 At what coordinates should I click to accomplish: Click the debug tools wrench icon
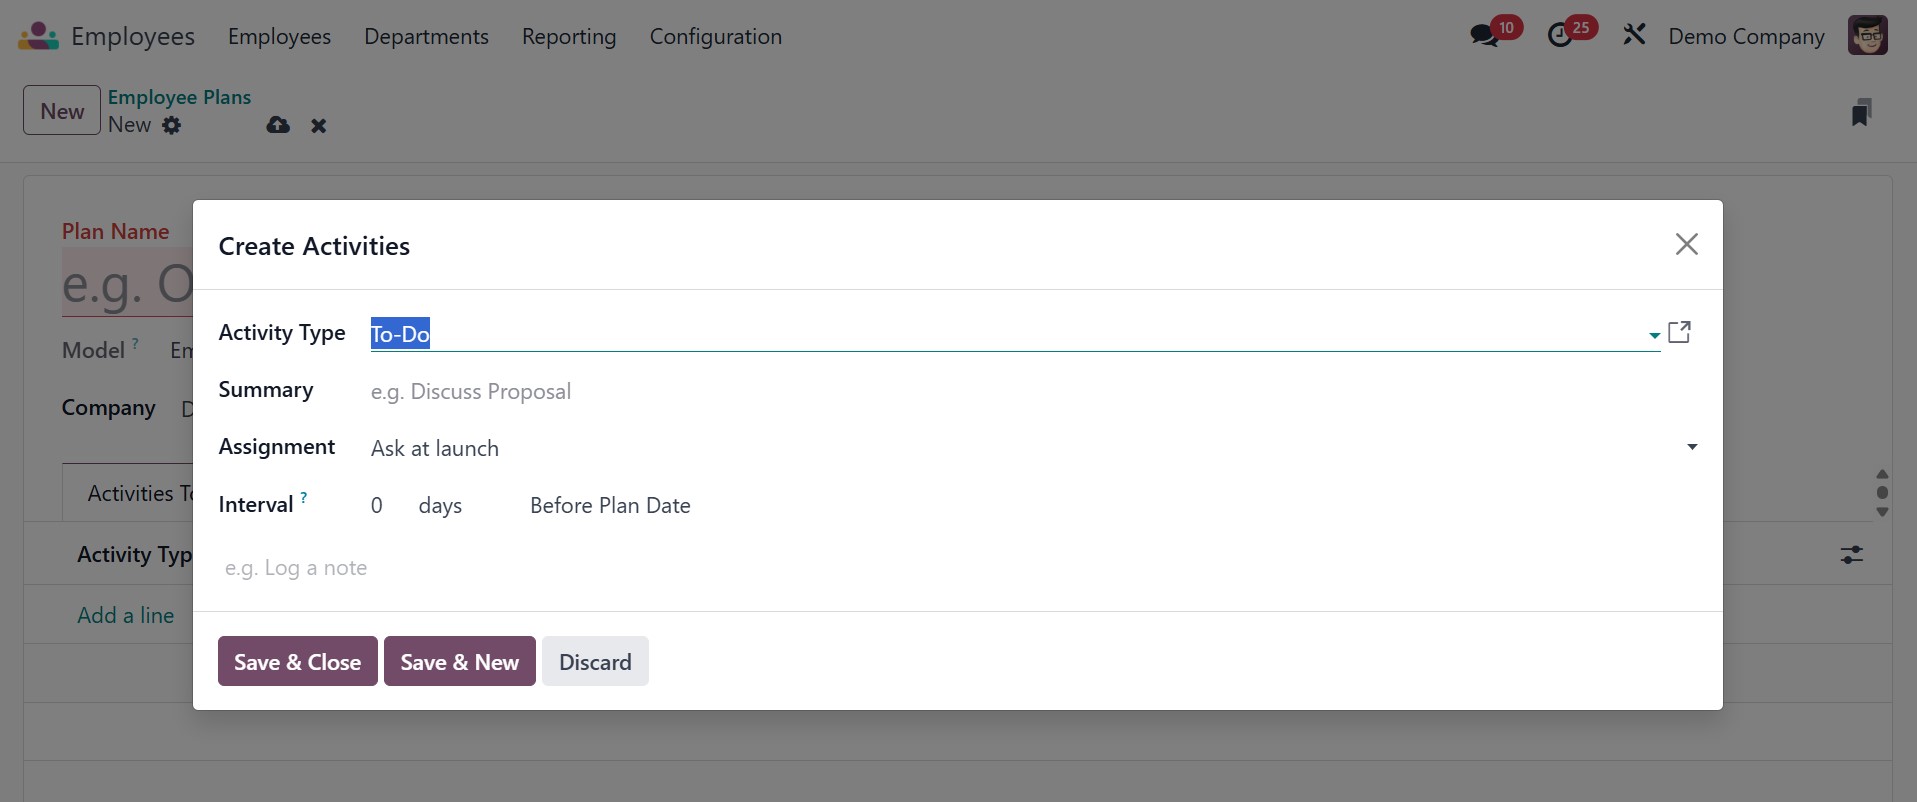(1634, 36)
